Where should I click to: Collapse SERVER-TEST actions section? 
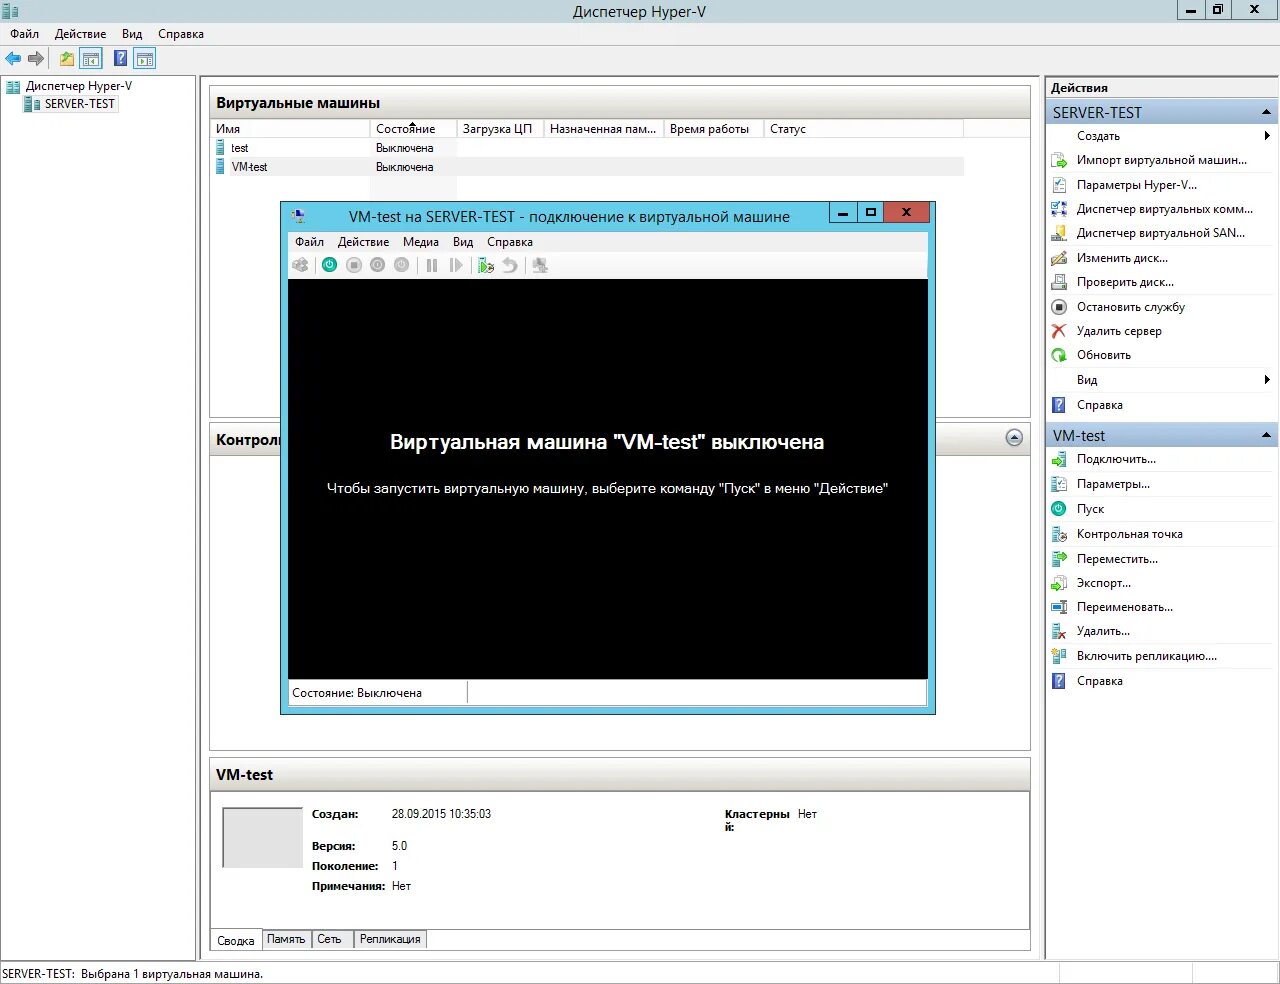point(1266,112)
